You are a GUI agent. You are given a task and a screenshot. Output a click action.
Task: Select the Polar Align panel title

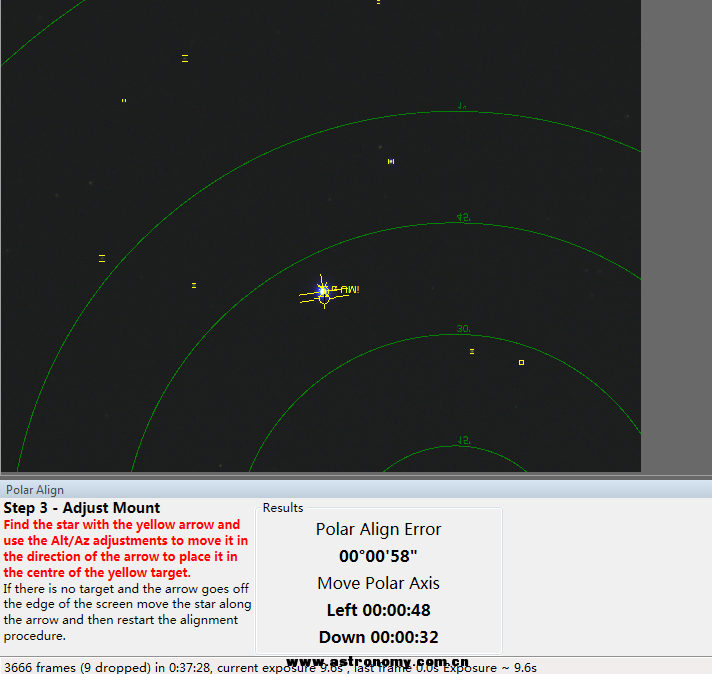pos(35,490)
